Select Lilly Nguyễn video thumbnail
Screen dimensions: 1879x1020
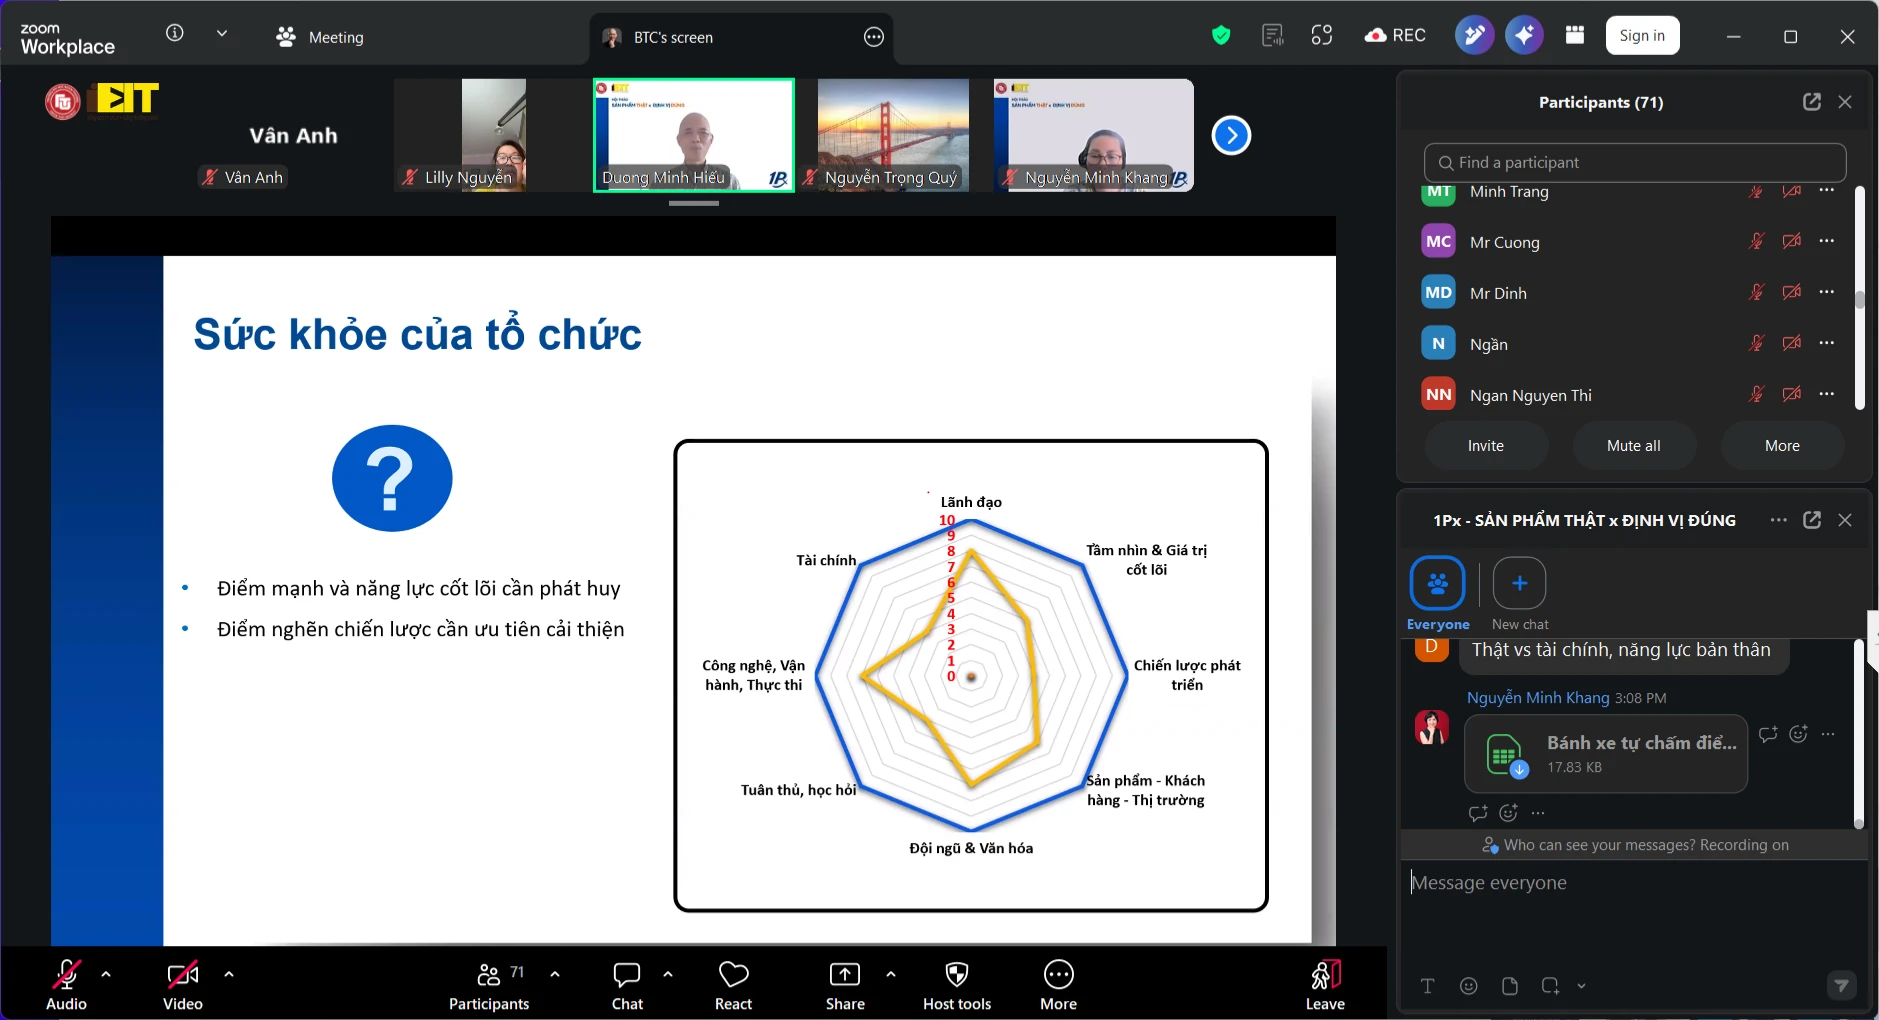point(493,135)
